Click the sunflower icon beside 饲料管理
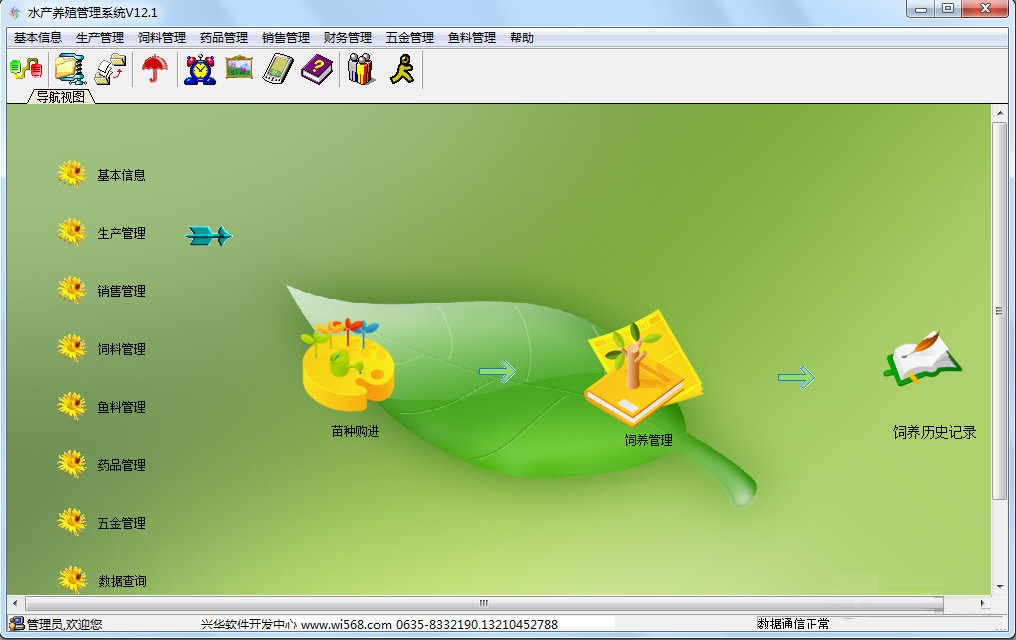Image resolution: width=1016 pixels, height=640 pixels. pos(71,348)
